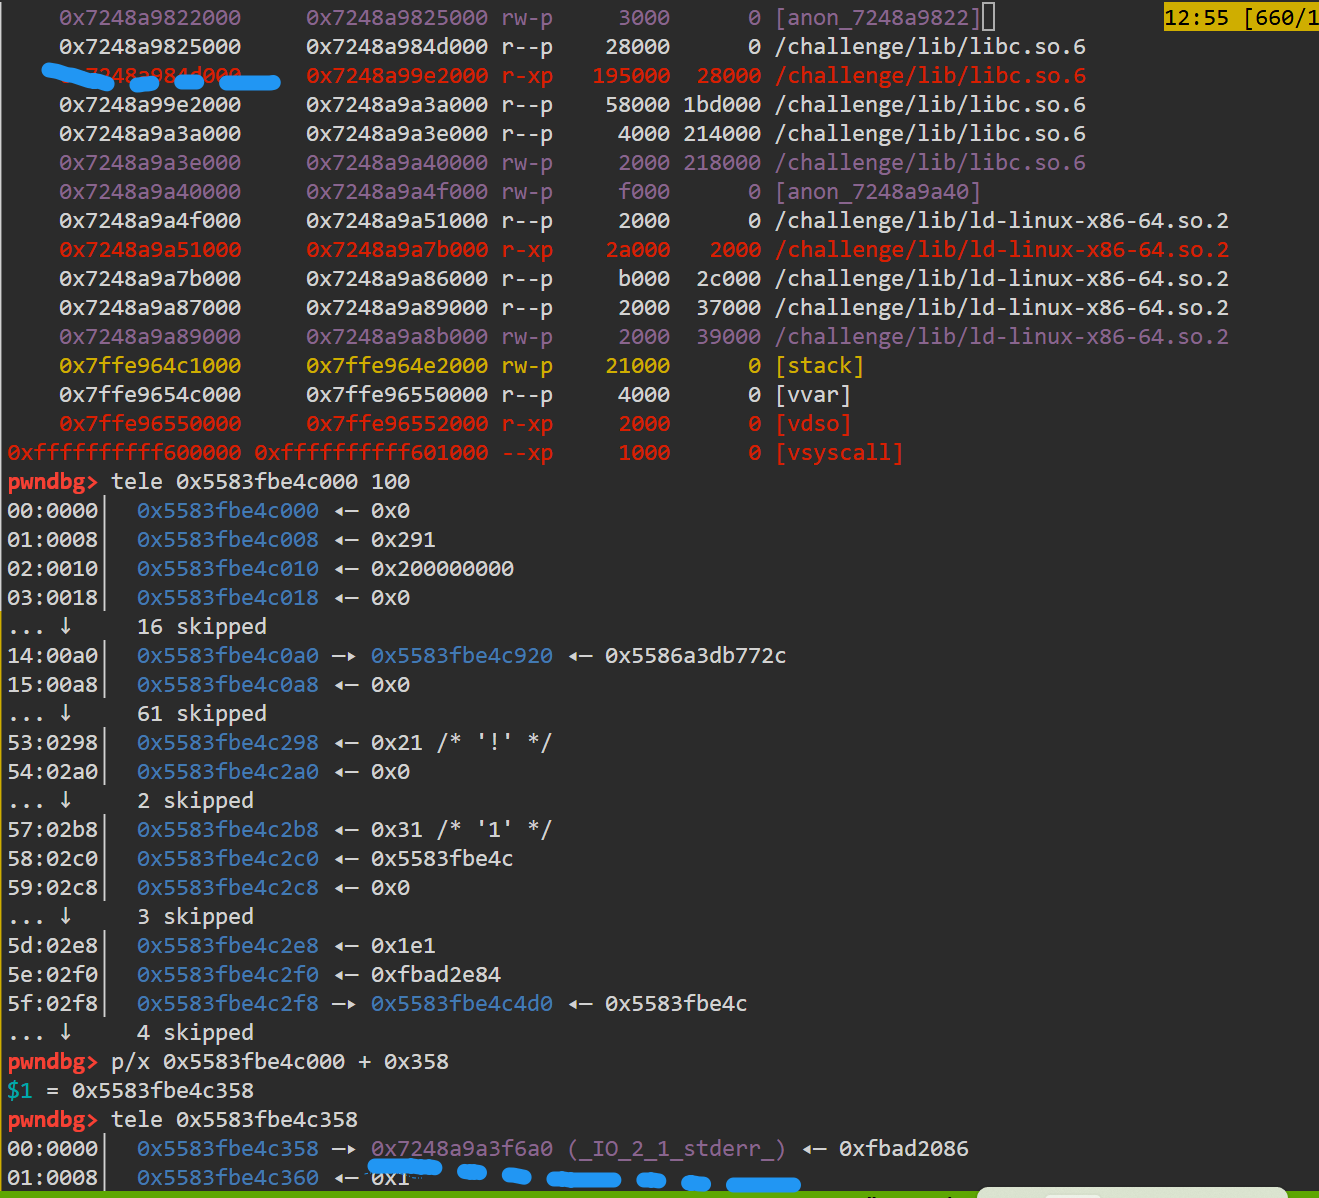Select the $1 history variable
Viewport: 1319px width, 1198px height.
tap(20, 1091)
